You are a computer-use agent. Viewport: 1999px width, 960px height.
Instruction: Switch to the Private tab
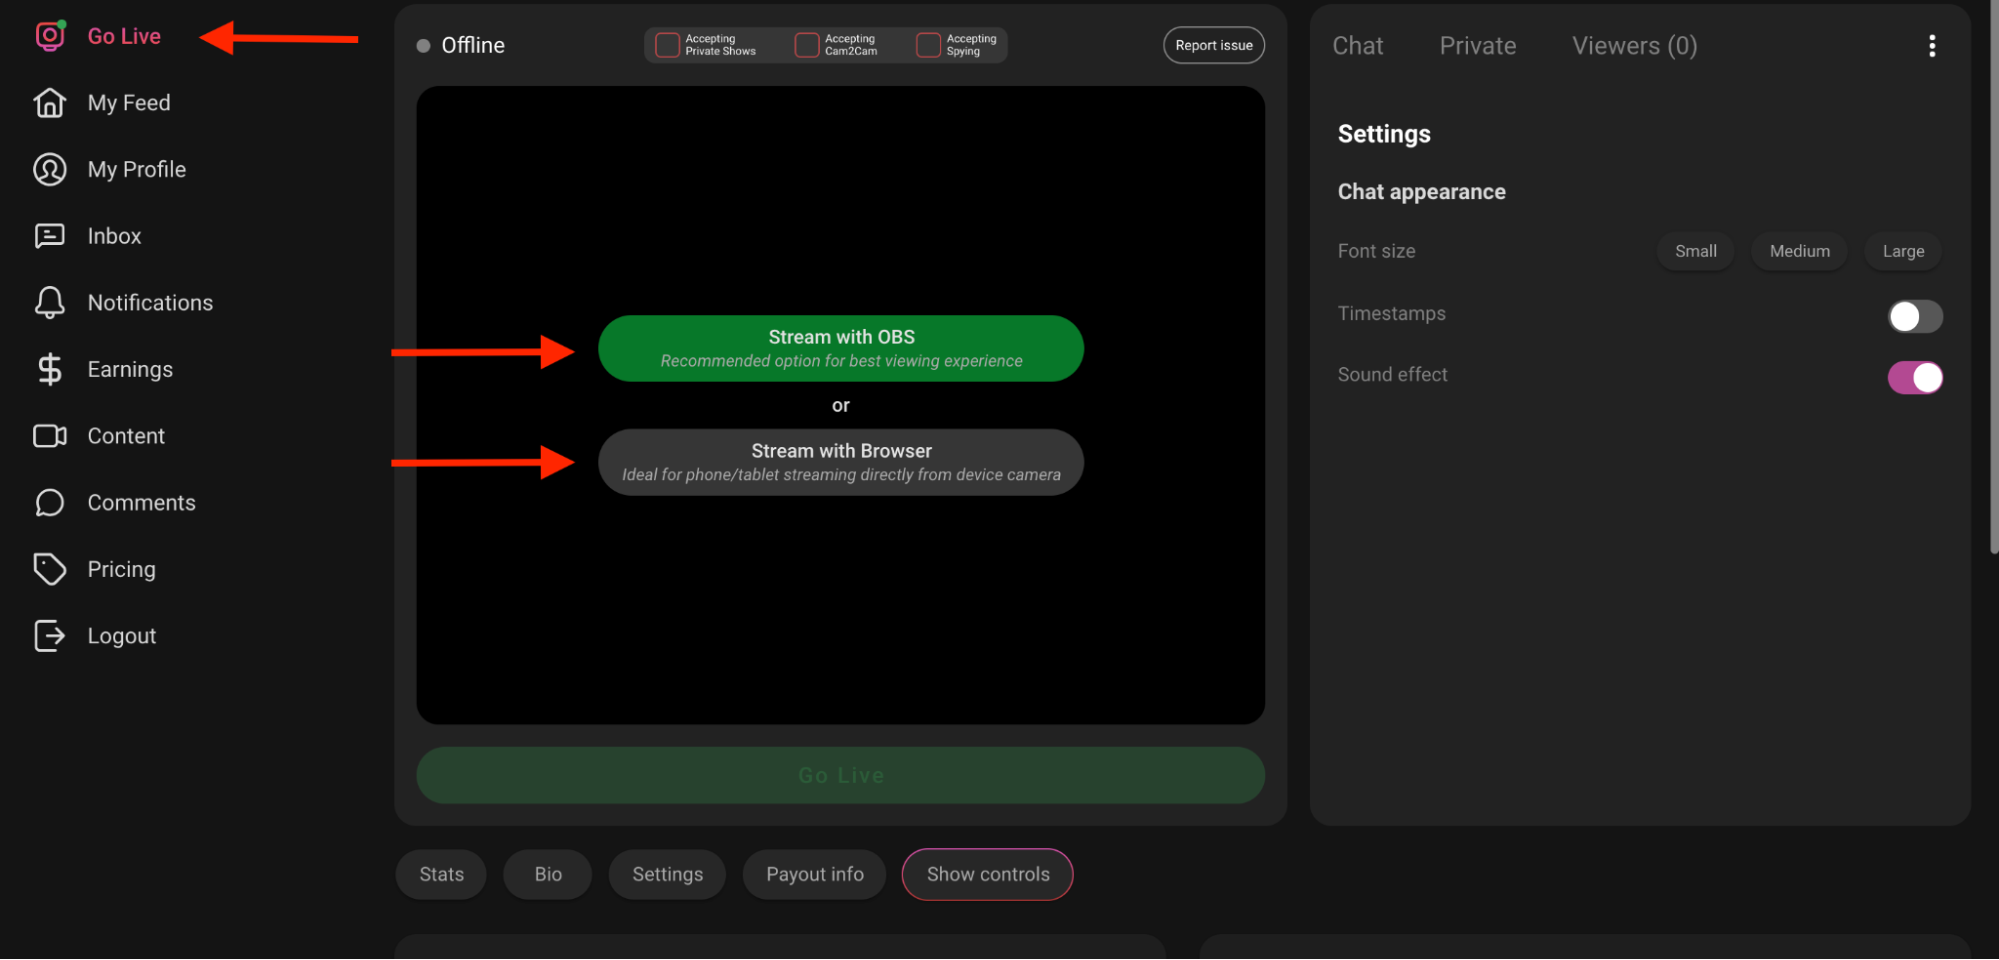(1477, 45)
